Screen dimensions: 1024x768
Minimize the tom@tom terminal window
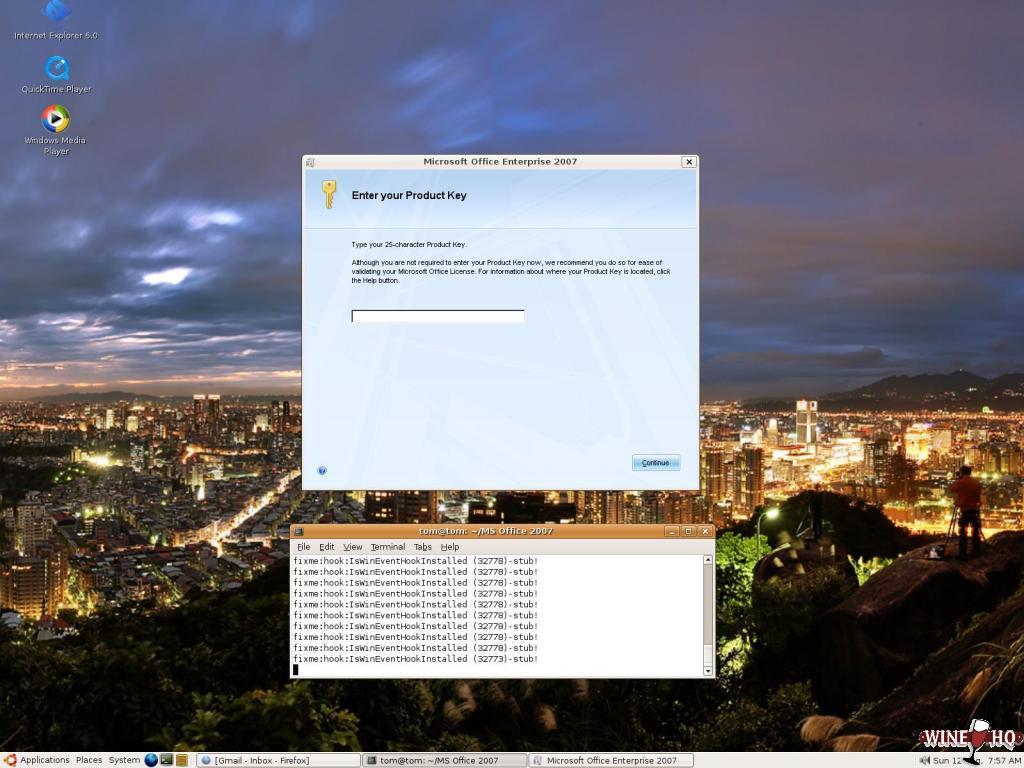[671, 531]
